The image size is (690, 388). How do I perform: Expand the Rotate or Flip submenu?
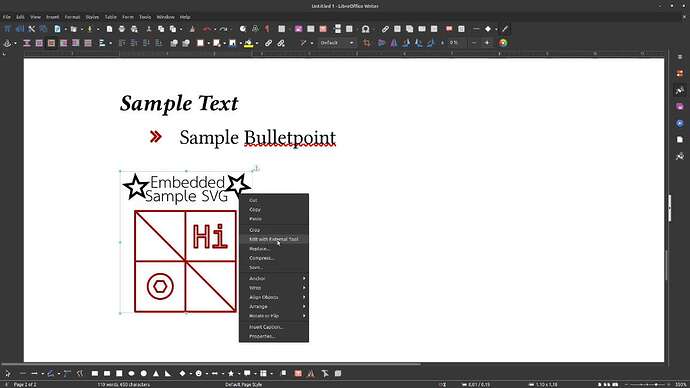click(x=274, y=316)
